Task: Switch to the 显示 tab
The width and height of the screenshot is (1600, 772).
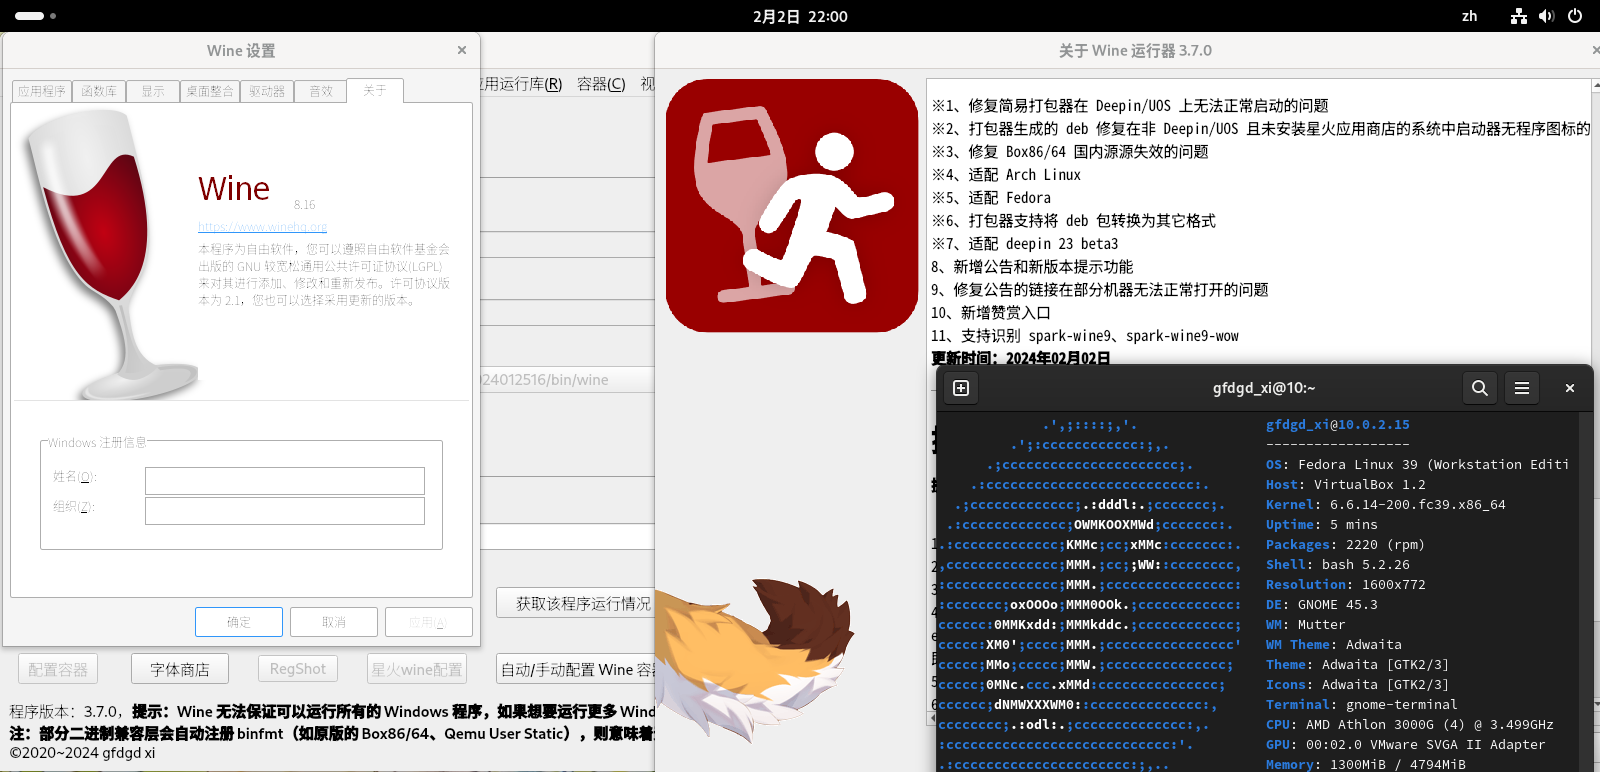Action: (153, 91)
